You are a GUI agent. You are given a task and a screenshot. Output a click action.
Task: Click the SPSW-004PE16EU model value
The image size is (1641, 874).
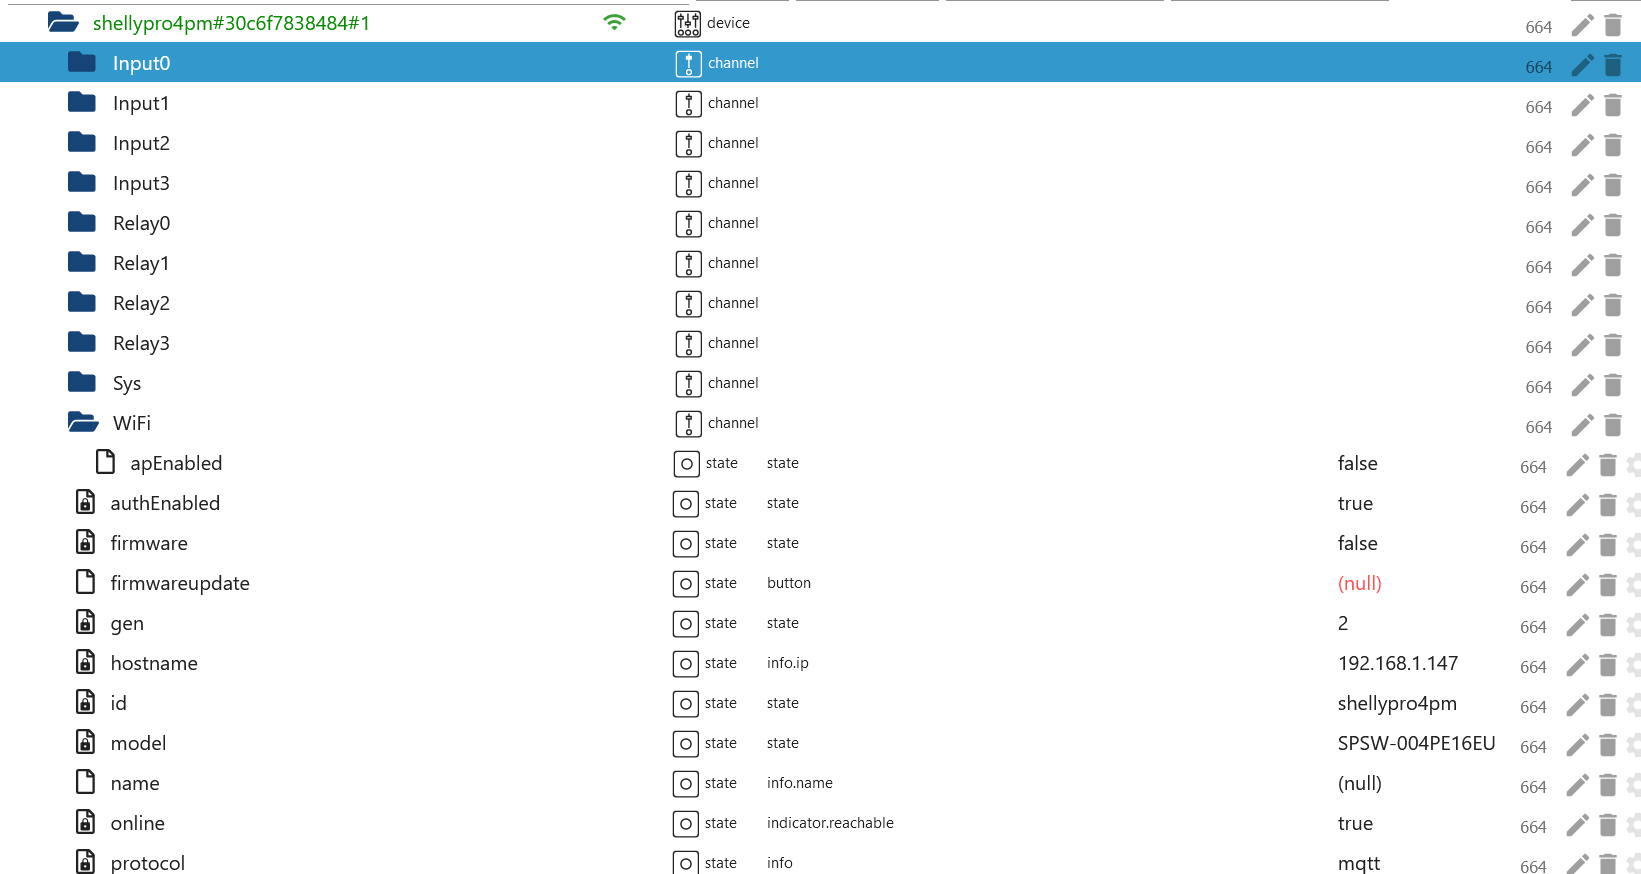point(1416,743)
